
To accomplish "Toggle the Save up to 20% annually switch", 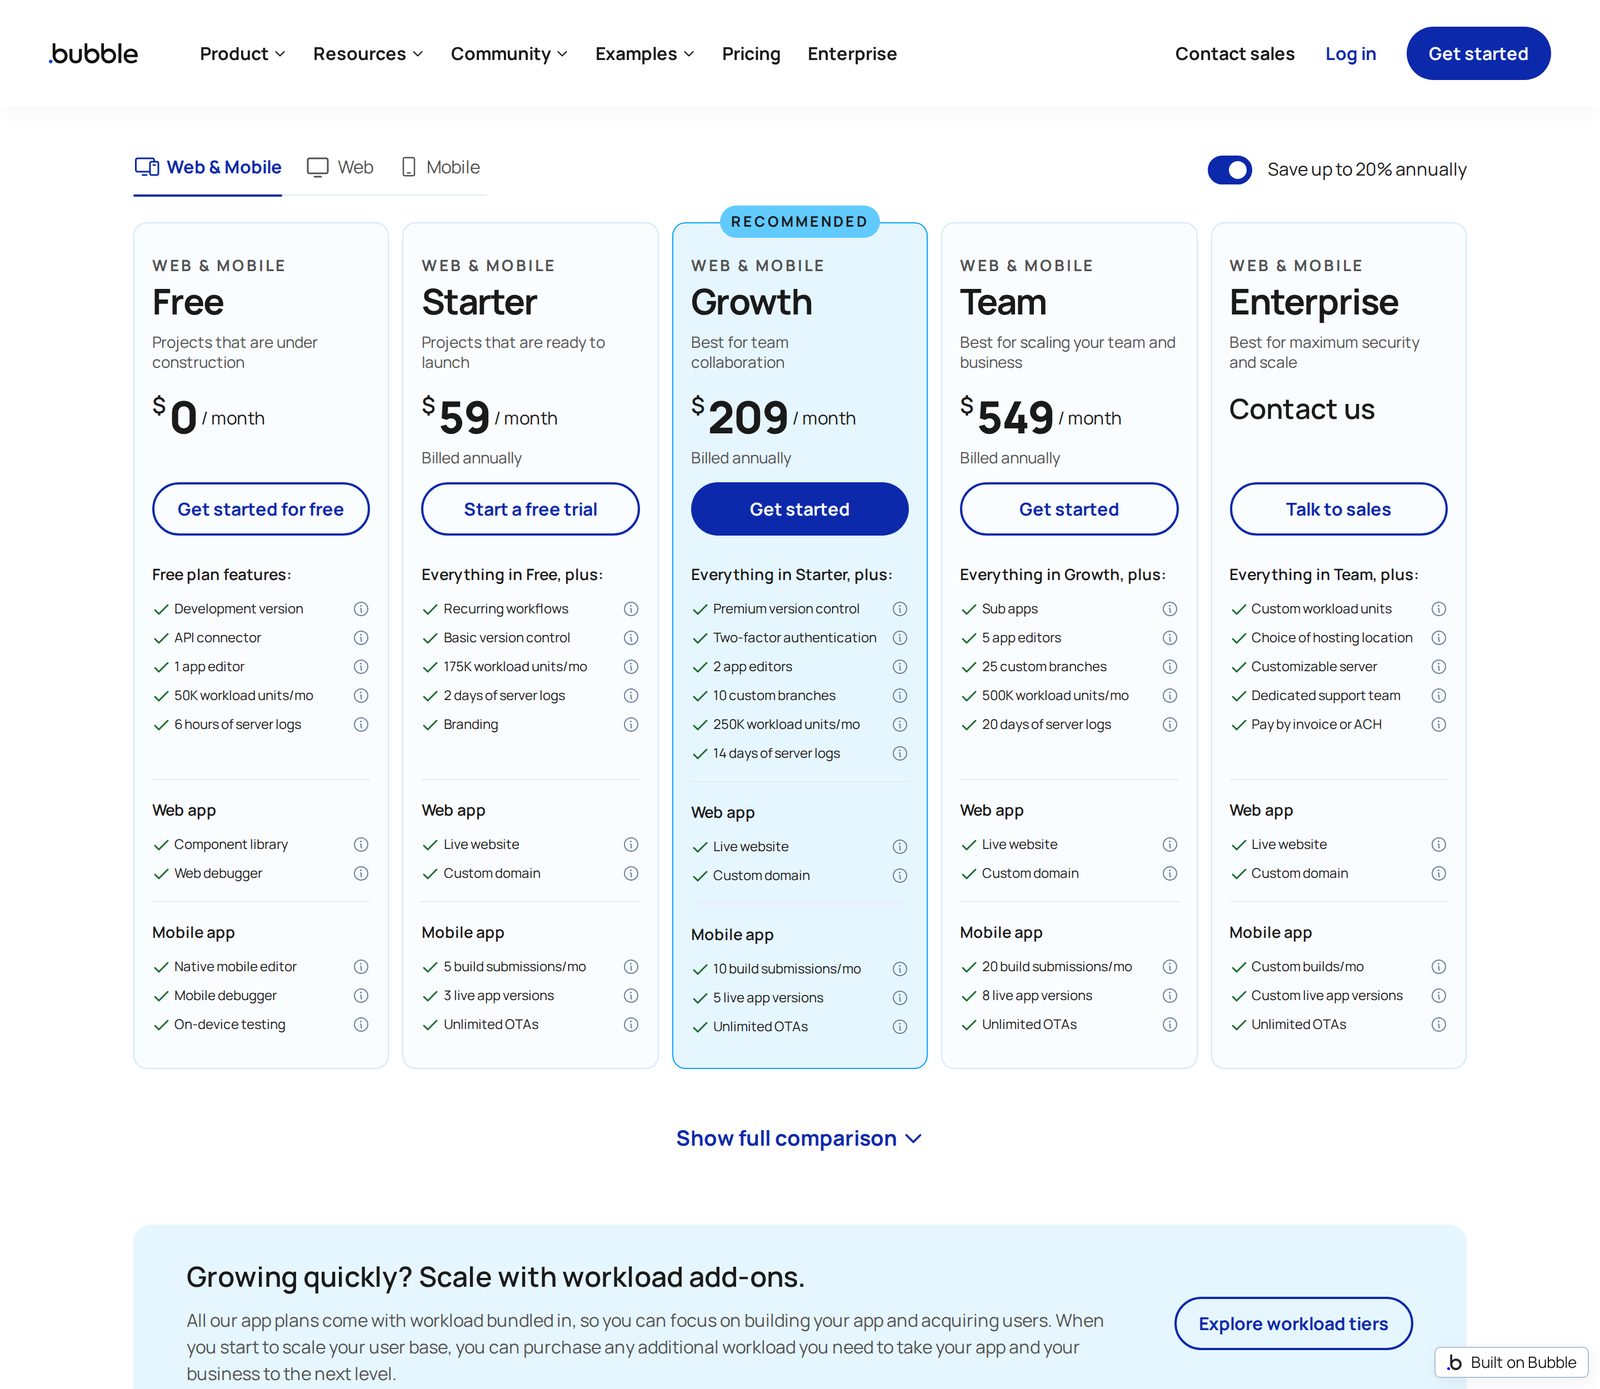I will (x=1230, y=170).
